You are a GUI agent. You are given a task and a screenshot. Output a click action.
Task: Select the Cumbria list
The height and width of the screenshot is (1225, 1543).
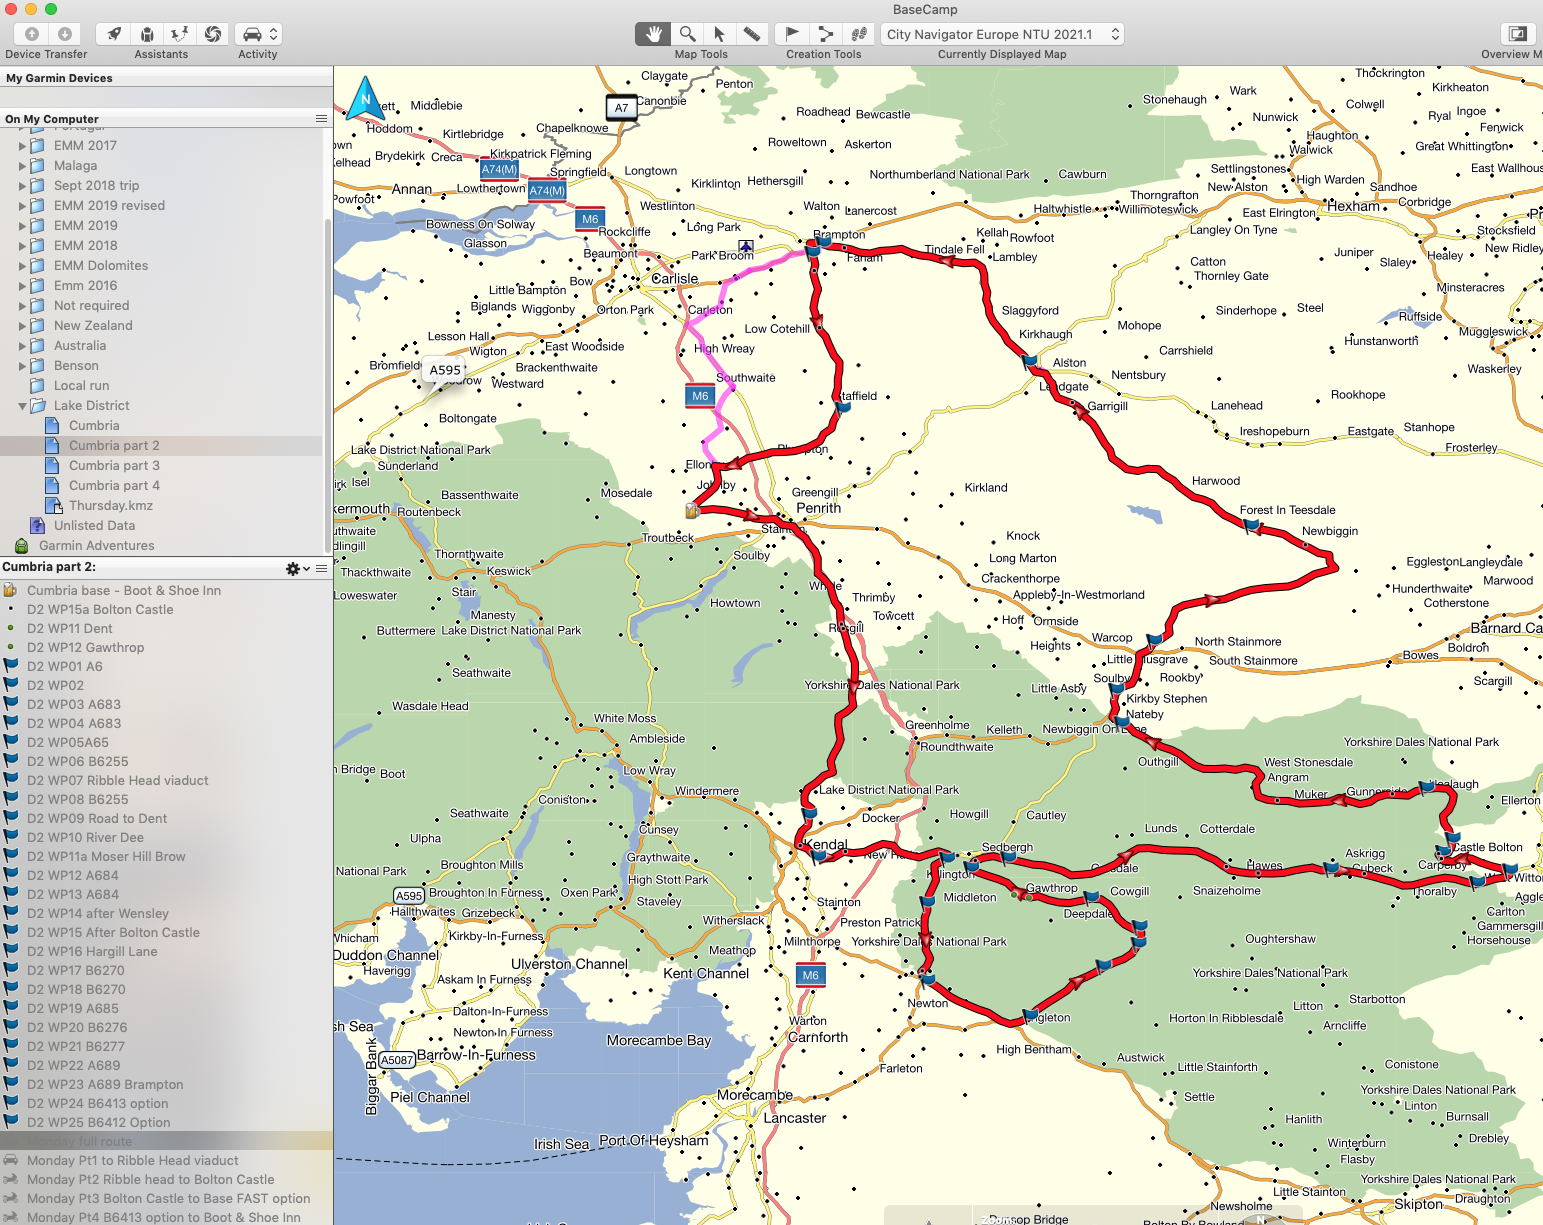(x=94, y=425)
